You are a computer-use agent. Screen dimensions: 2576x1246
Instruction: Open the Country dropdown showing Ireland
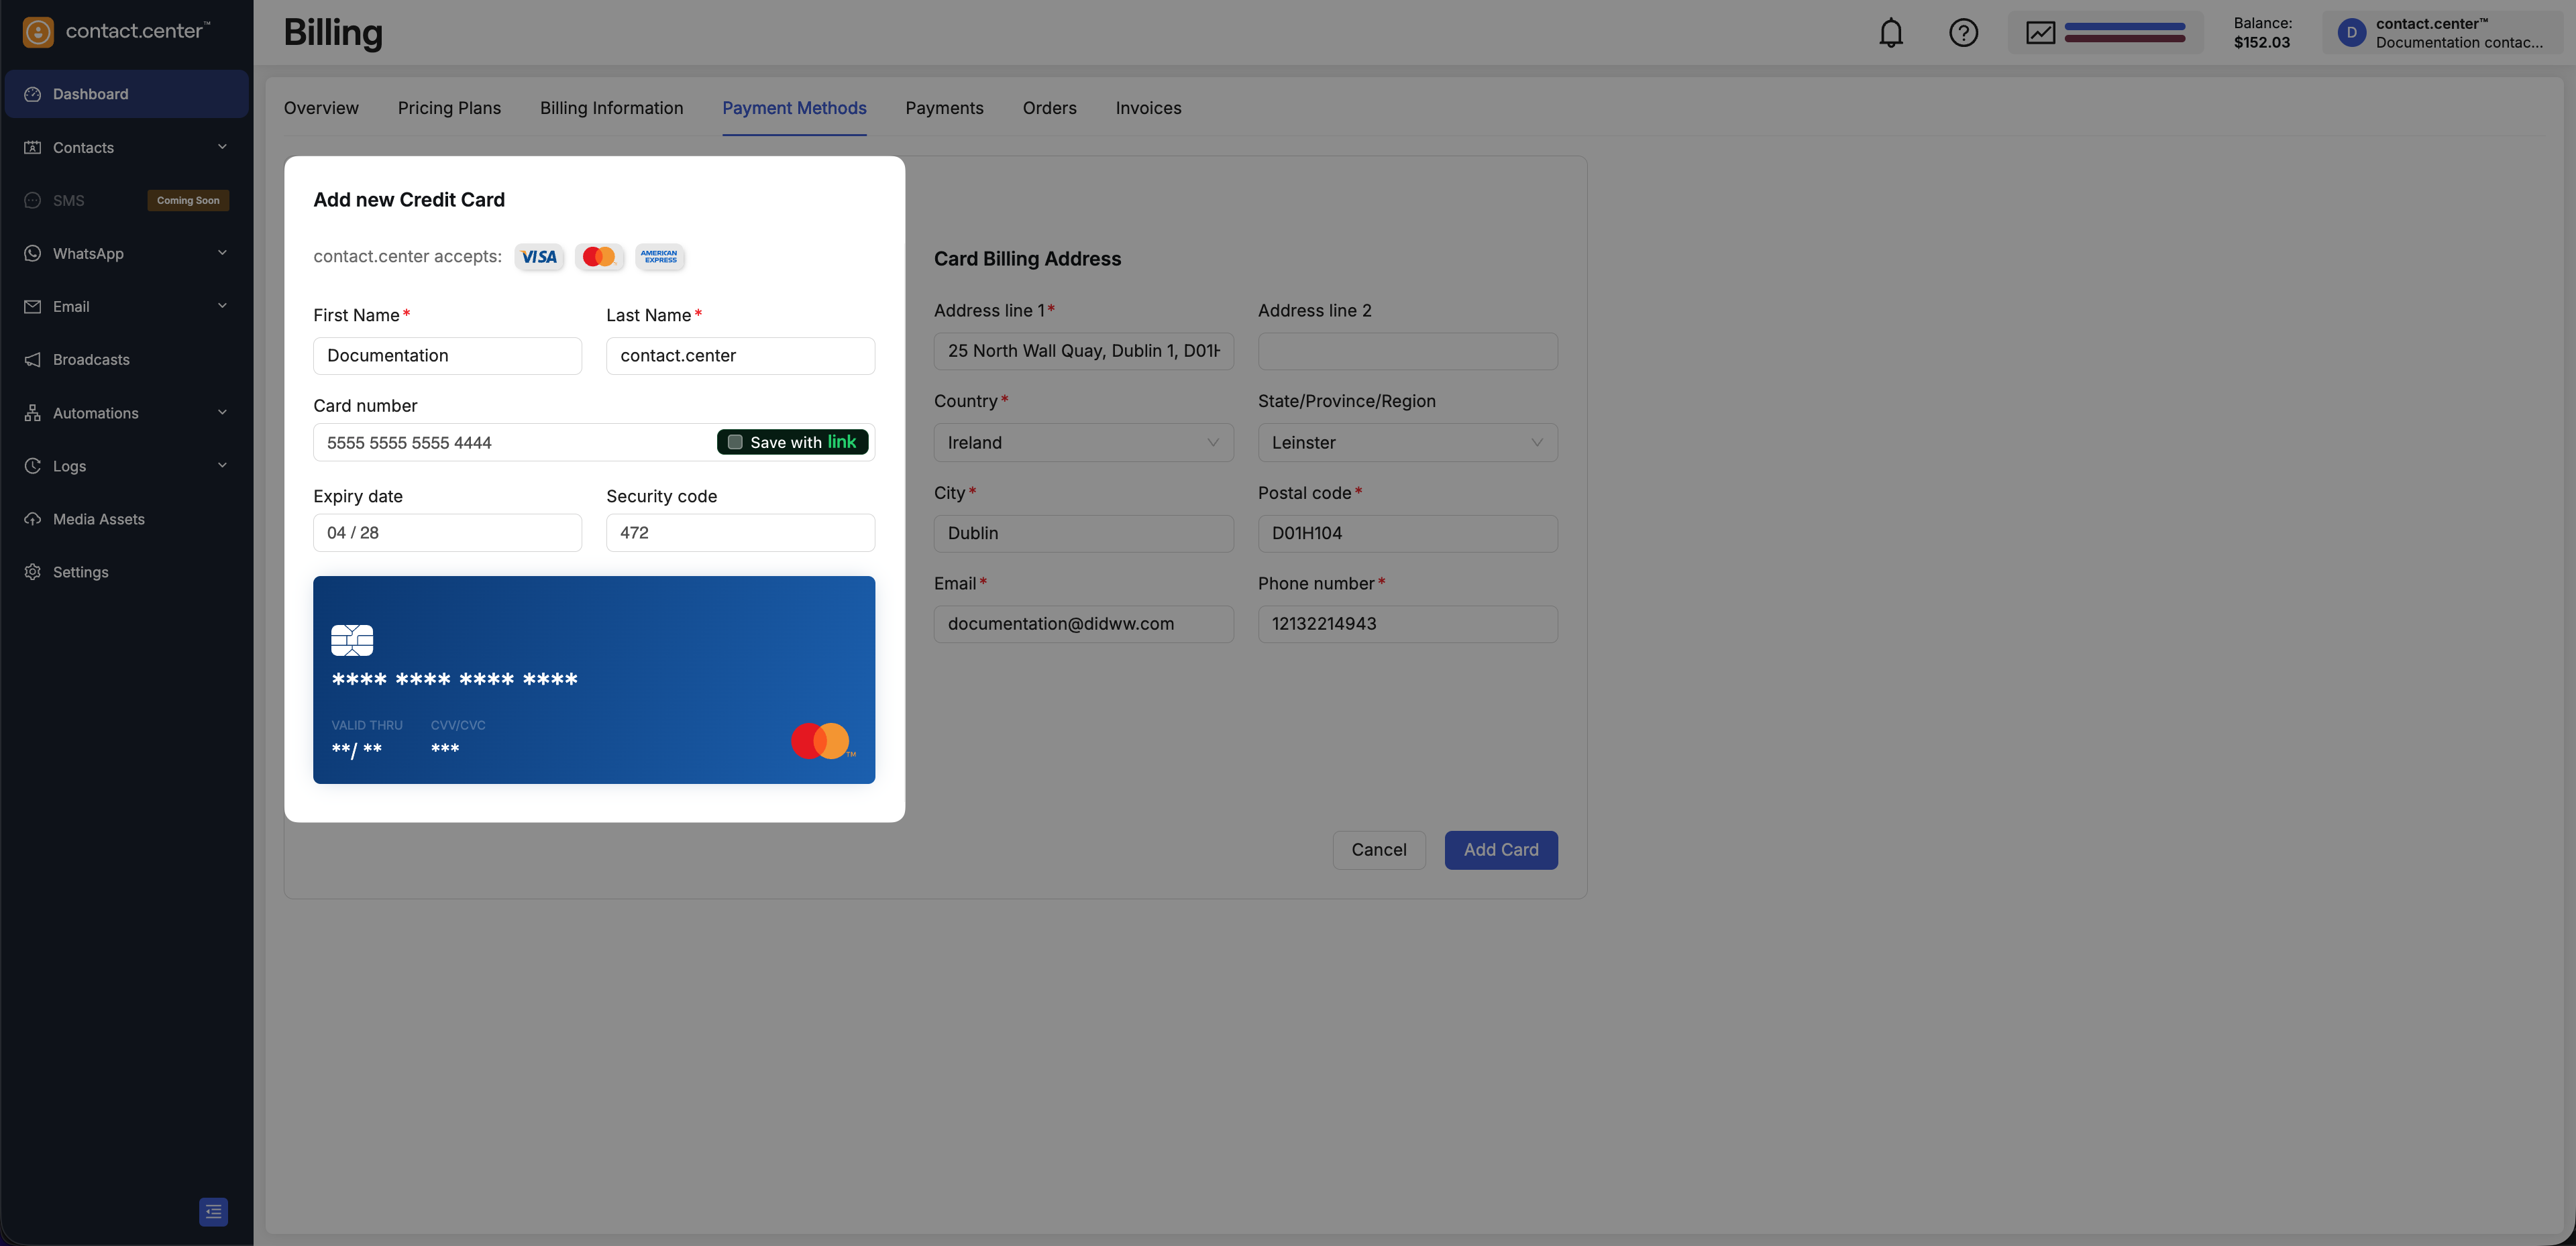(x=1083, y=442)
